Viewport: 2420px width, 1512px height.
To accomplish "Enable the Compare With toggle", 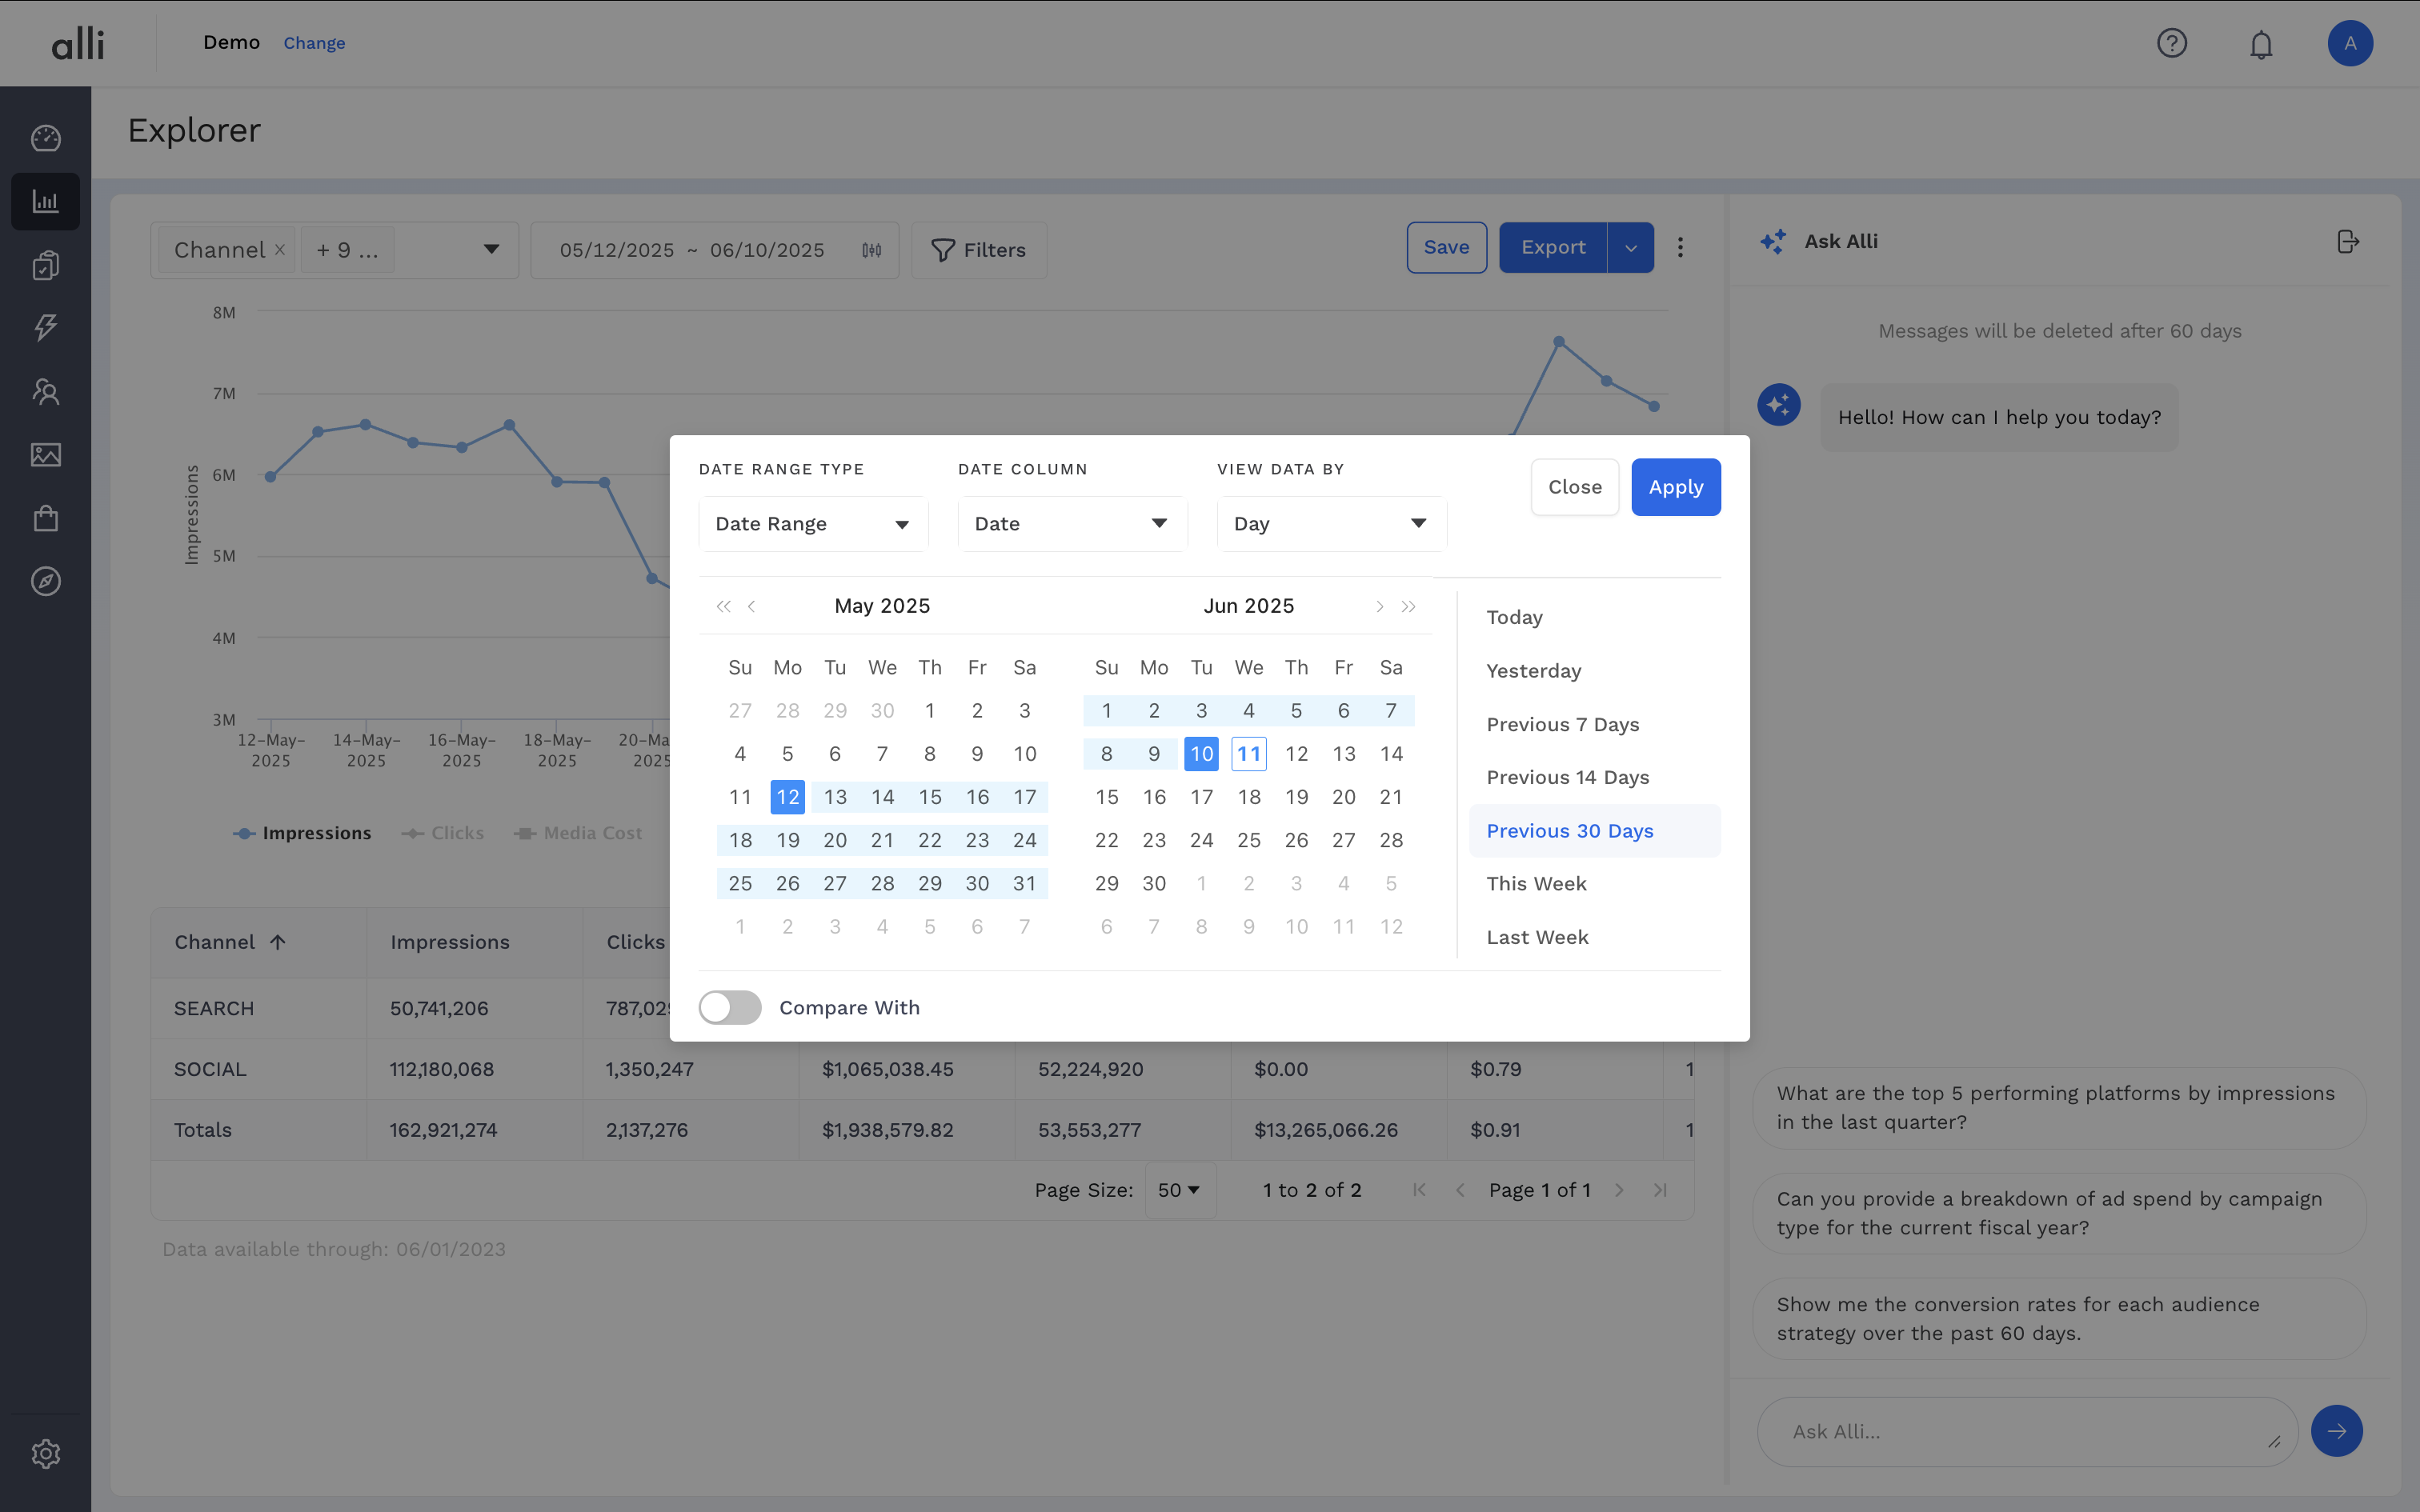I will click(x=730, y=1007).
